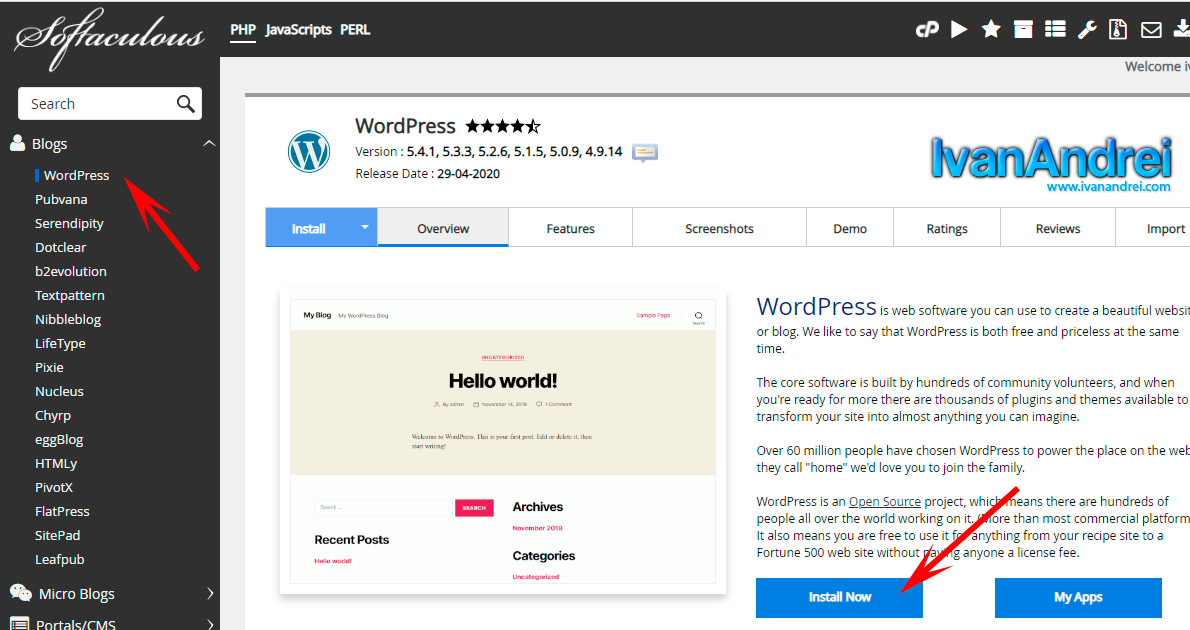The width and height of the screenshot is (1190, 630).
Task: Follow the Open Source link
Action: 884,501
